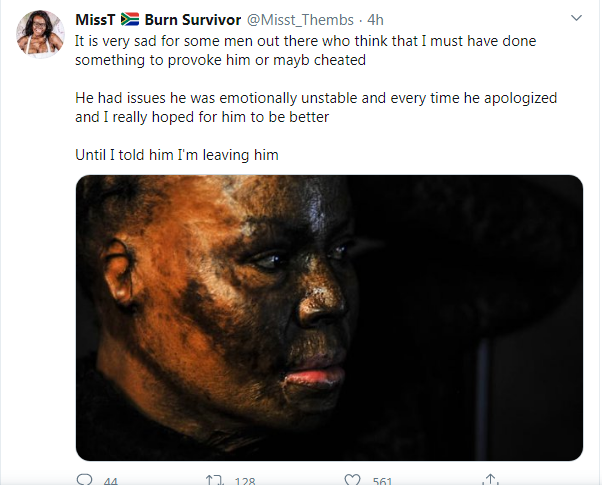Expand the tweet options chevron
The width and height of the screenshot is (602, 485).
[577, 19]
